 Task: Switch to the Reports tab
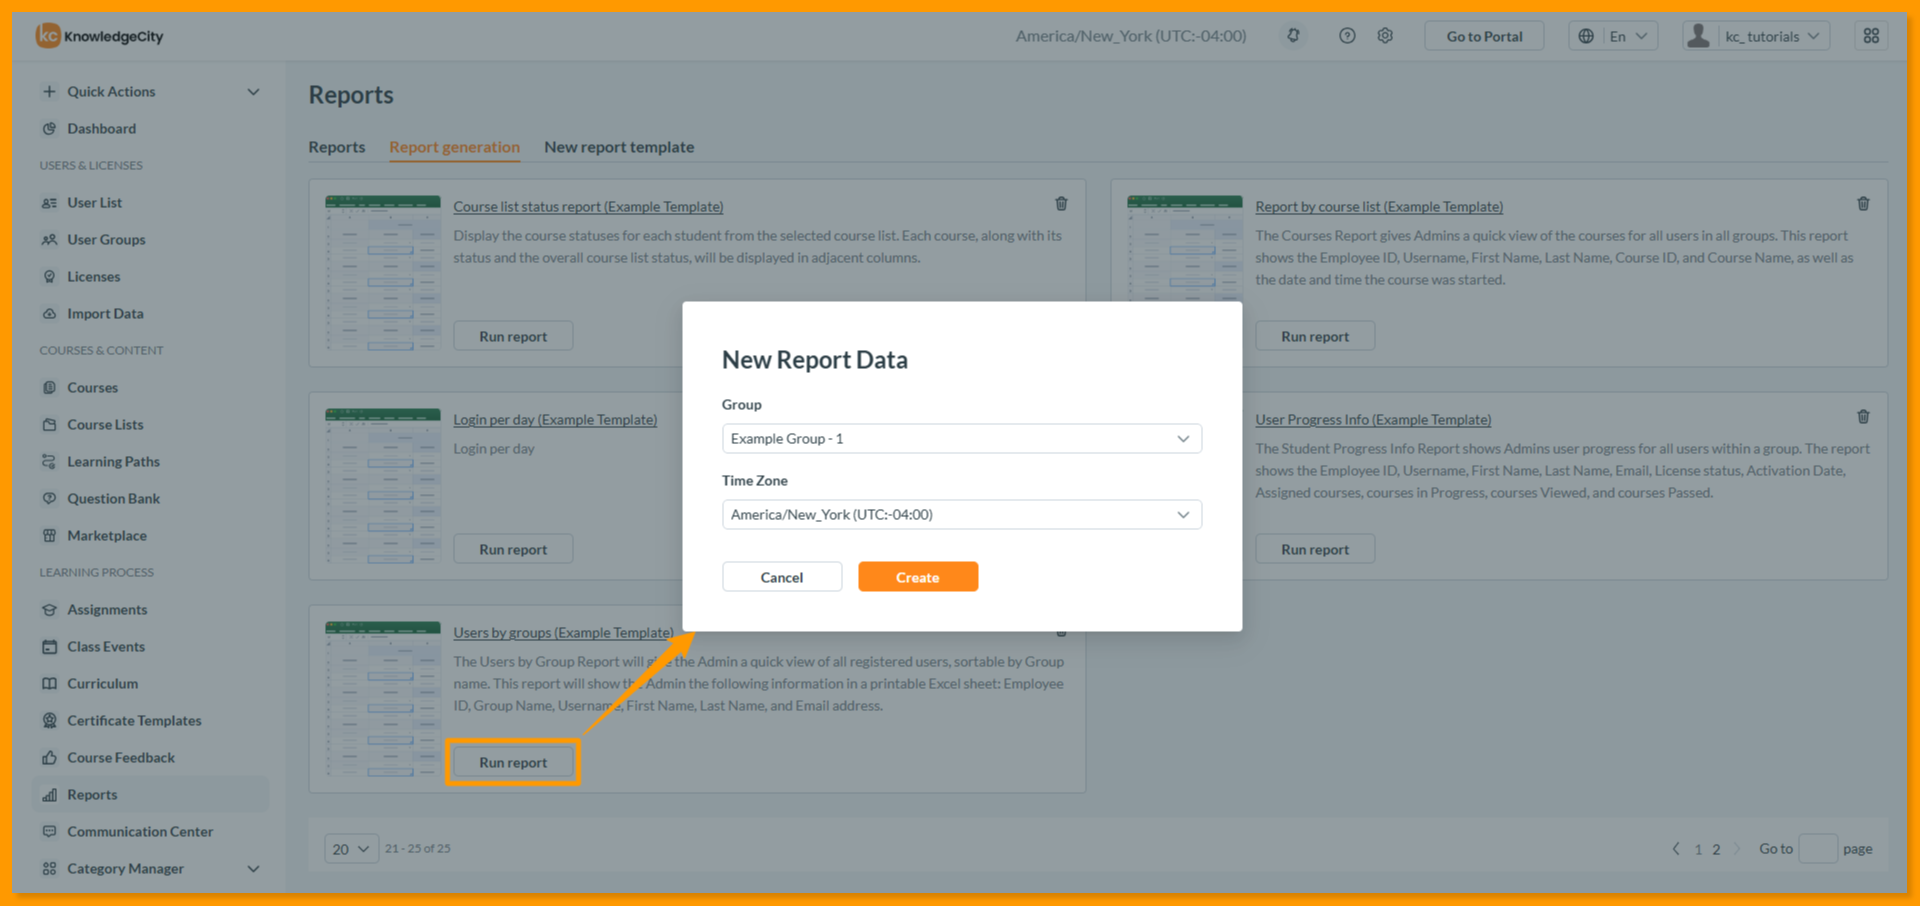pyautogui.click(x=337, y=147)
